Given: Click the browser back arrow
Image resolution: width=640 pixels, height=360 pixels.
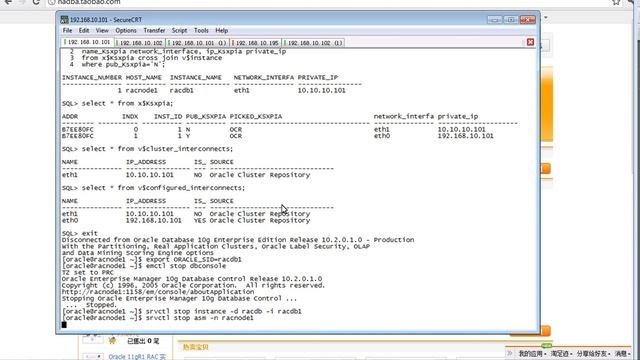Looking at the screenshot, I should pos(8,2).
